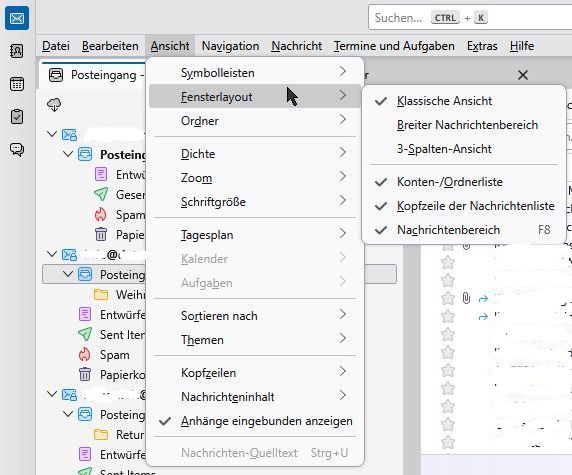
Task: Toggle Konten-/Ordnerliste visibility
Action: click(x=463, y=182)
